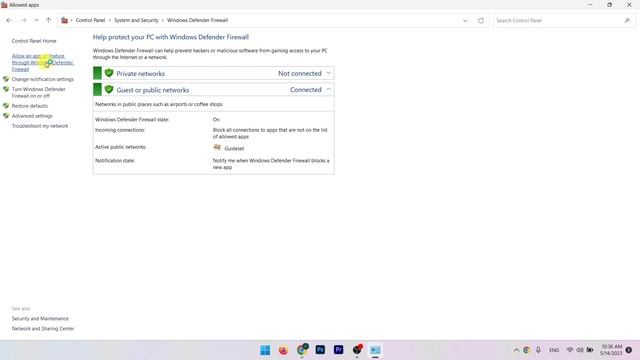The width and height of the screenshot is (640, 360).
Task: Click 'Incoming connections:' label
Action: 120,130
